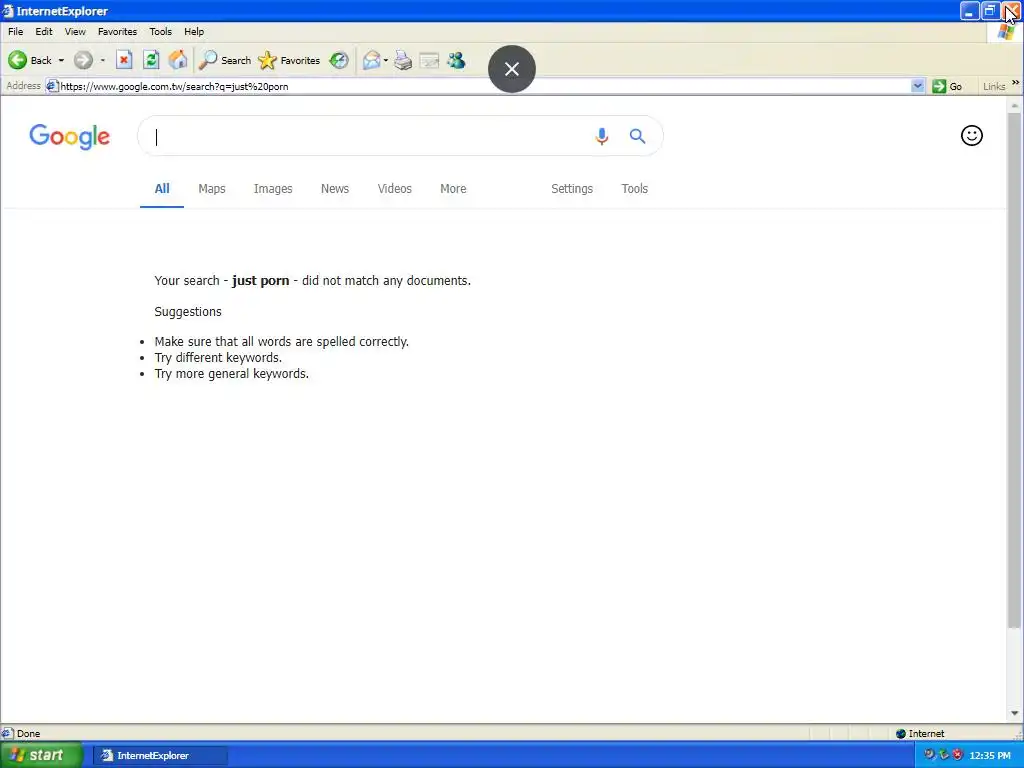Open the Windows start menu

(41, 755)
